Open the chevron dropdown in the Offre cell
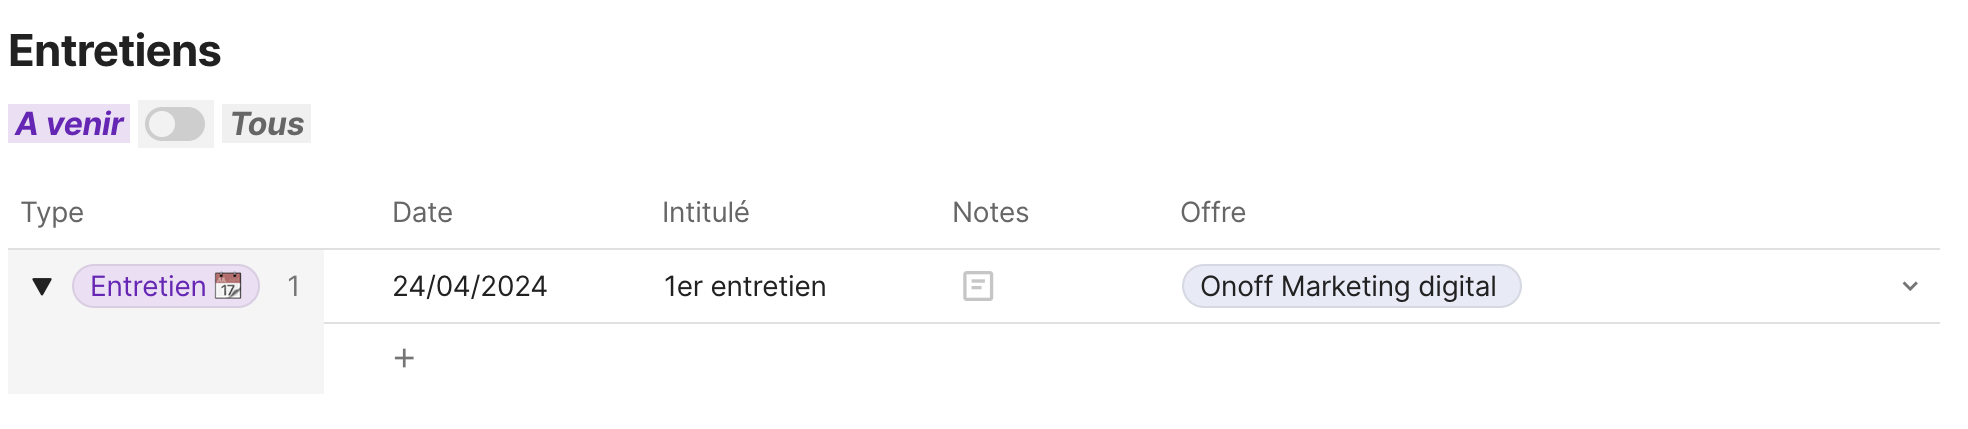1968x429 pixels. (x=1909, y=287)
